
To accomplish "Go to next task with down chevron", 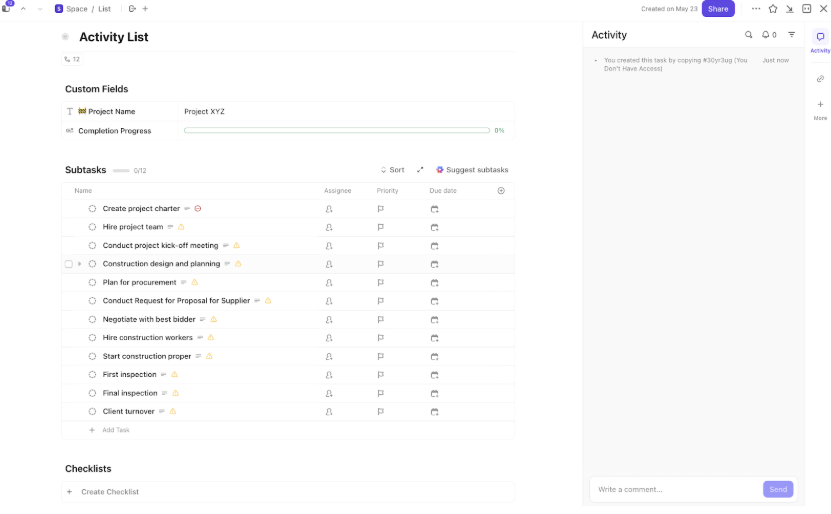I will [40, 8].
